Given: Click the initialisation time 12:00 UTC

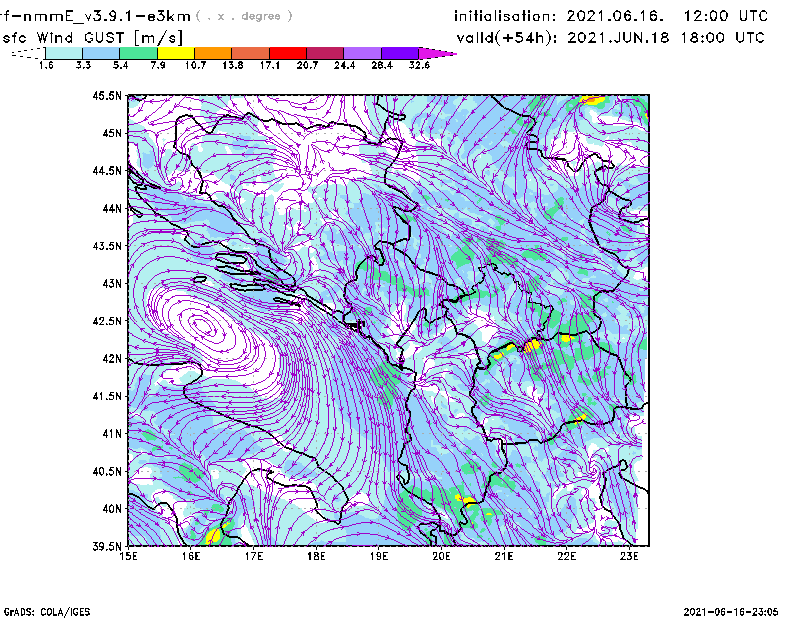Looking at the screenshot, I should pos(726,16).
